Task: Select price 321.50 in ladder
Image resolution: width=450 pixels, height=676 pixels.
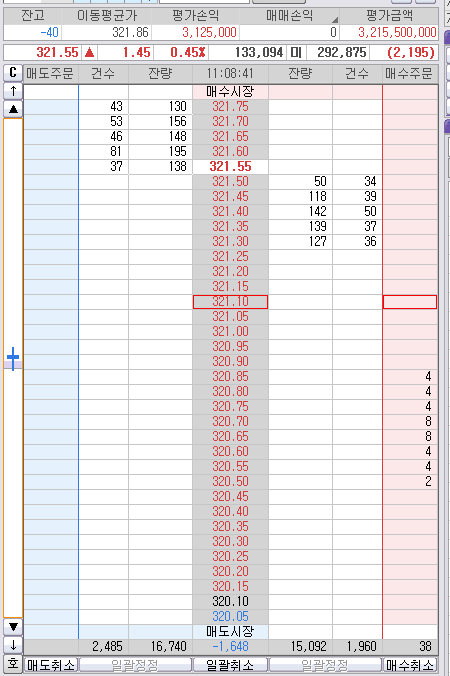Action: [x=230, y=182]
